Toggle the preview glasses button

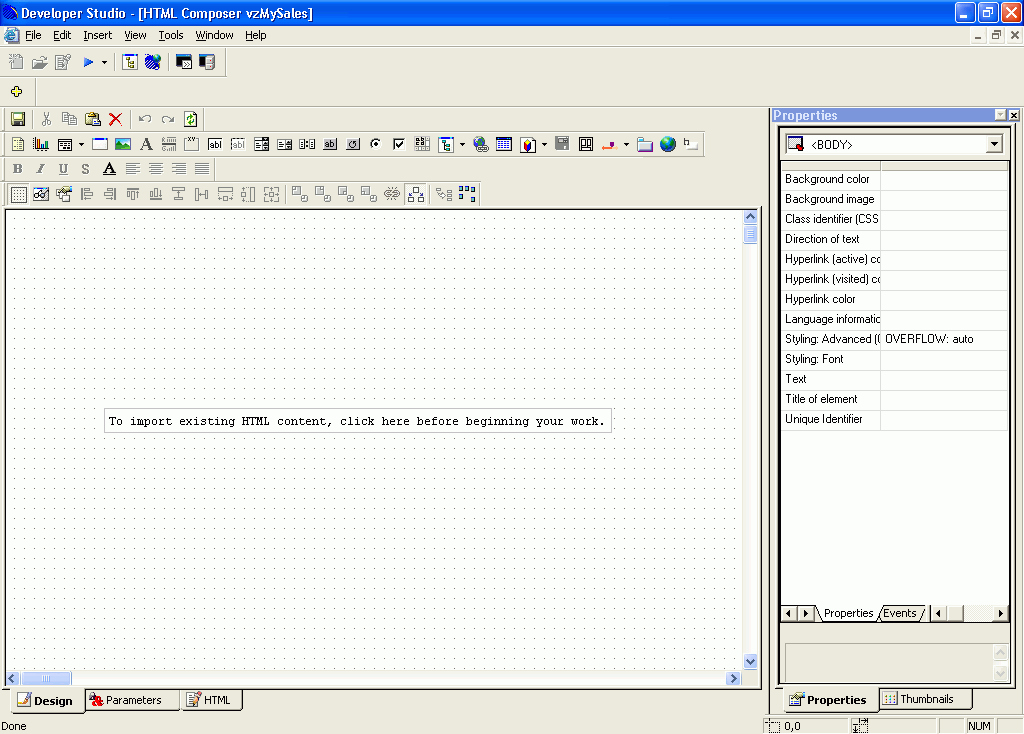[x=41, y=194]
